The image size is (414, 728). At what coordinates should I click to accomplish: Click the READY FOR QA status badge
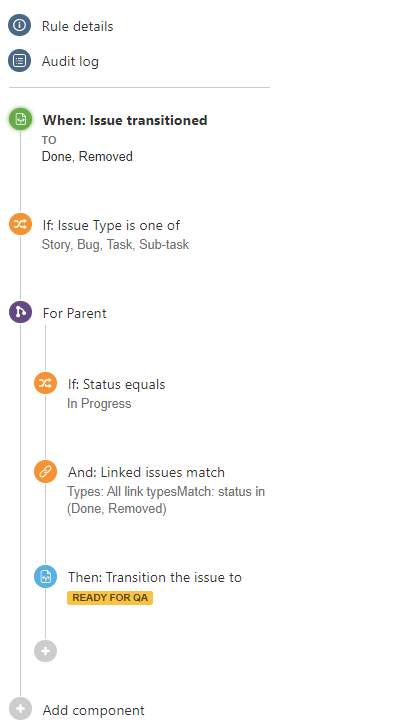click(x=110, y=598)
